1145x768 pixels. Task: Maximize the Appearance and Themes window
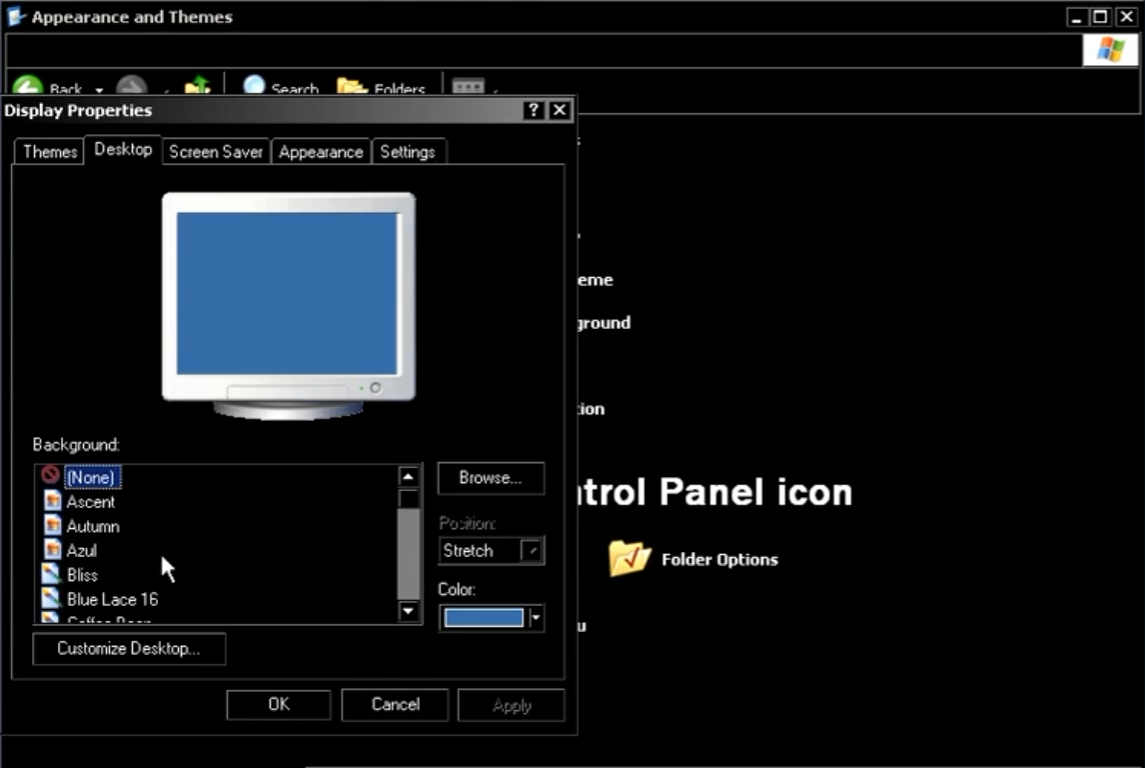click(x=1100, y=17)
